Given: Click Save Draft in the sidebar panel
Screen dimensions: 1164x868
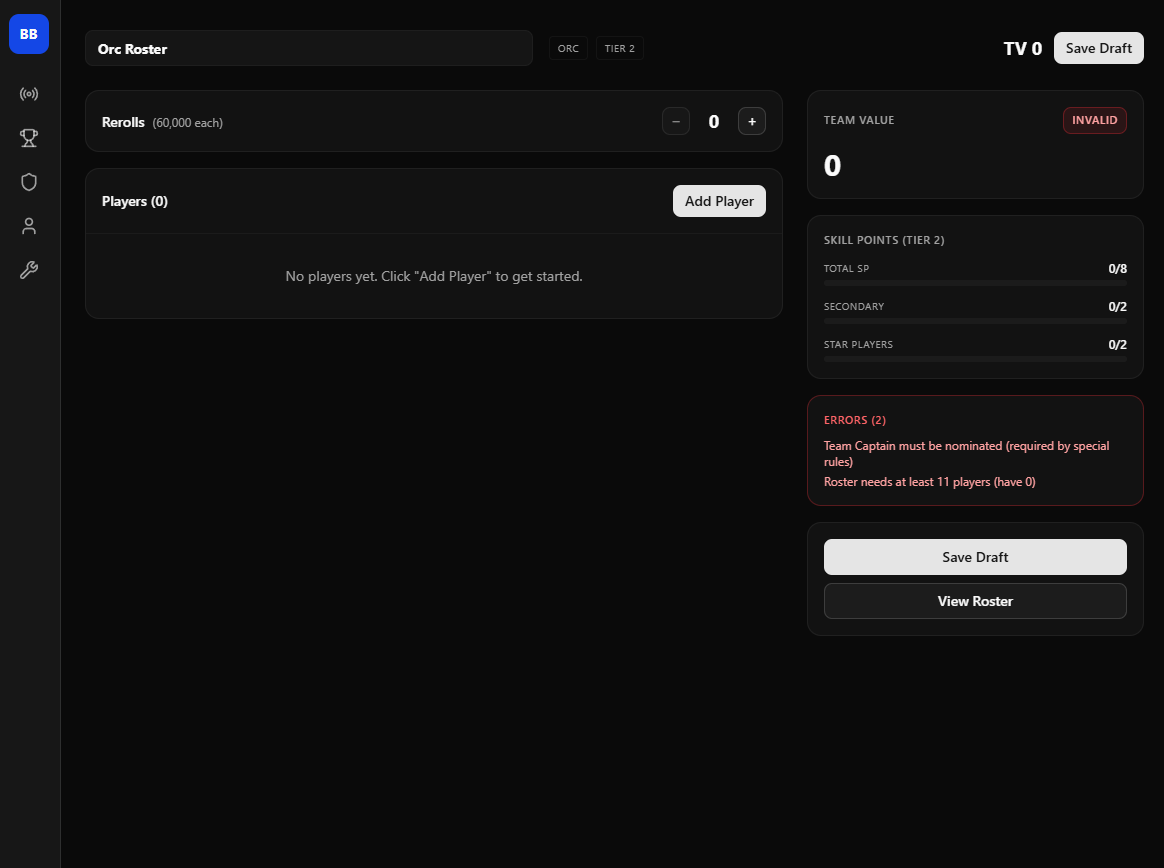Looking at the screenshot, I should tap(975, 557).
